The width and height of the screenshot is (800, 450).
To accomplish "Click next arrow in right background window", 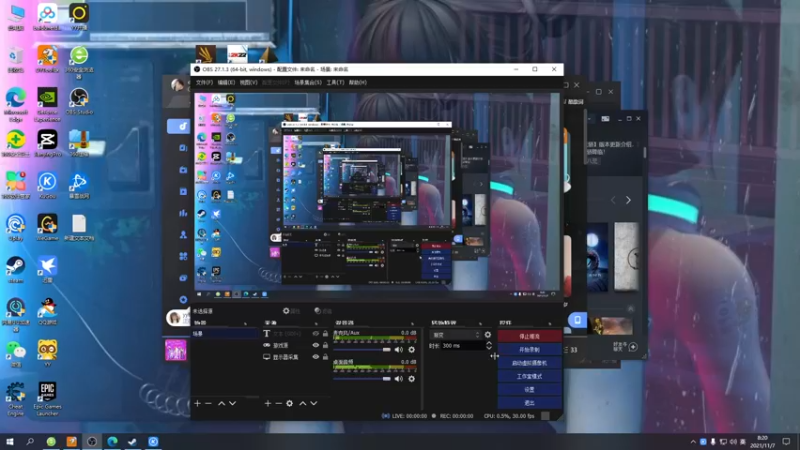I will point(628,200).
